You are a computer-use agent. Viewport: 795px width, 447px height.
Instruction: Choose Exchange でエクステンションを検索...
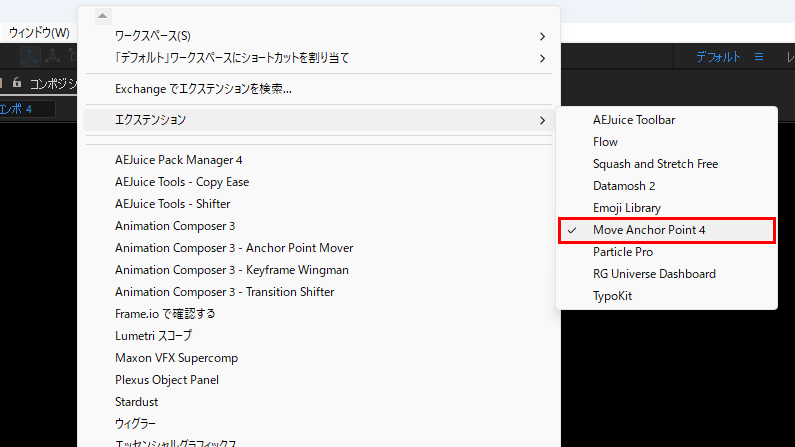pos(319,89)
